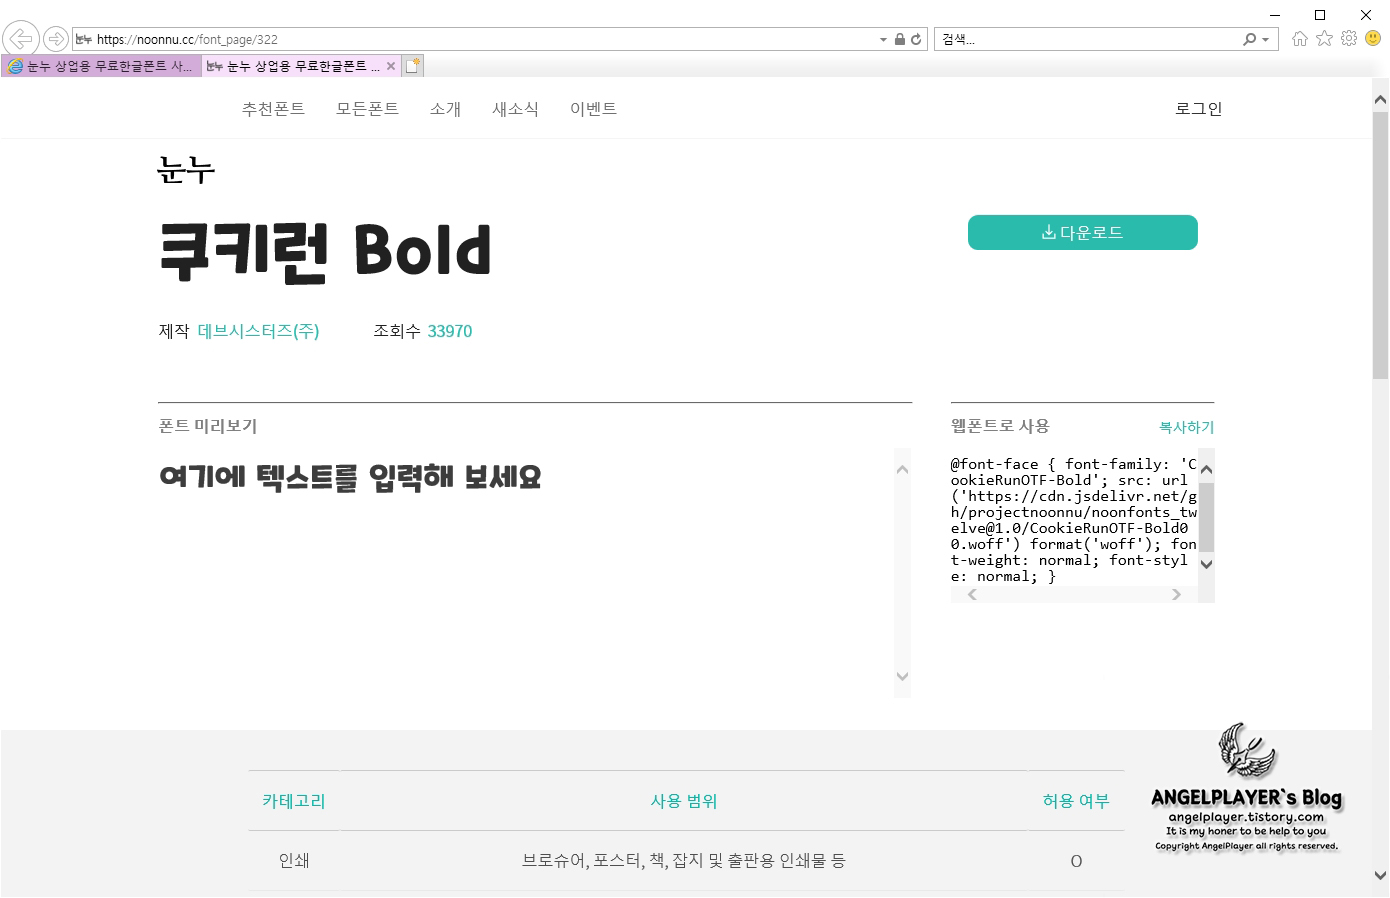Image resolution: width=1390 pixels, height=898 pixels.
Task: Open a new browser tab
Action: coord(412,66)
